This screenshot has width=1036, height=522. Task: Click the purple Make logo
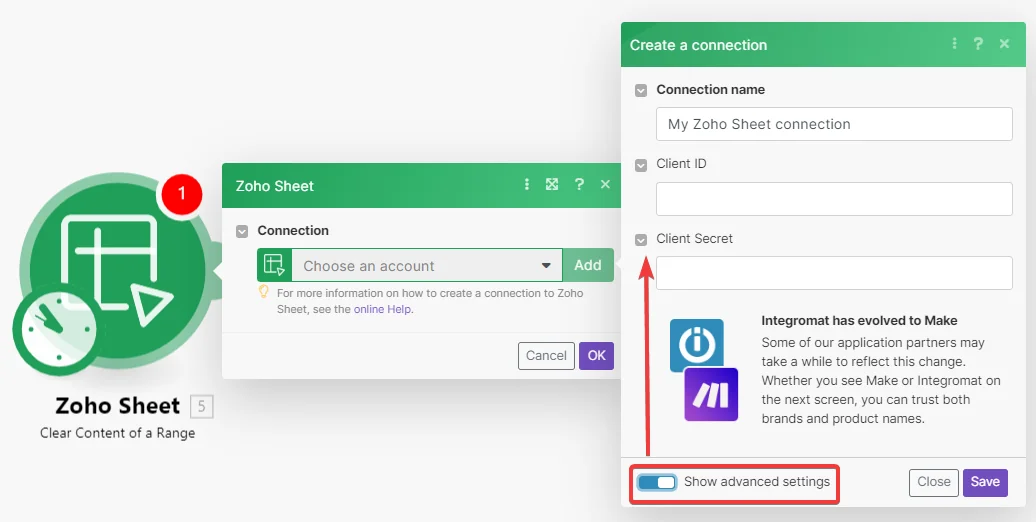711,394
